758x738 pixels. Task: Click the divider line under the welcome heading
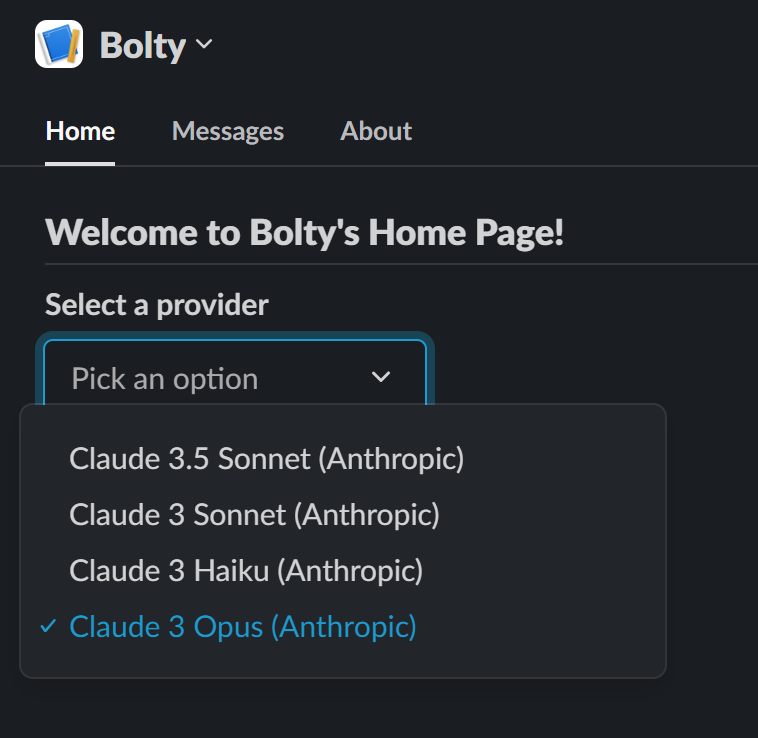pyautogui.click(x=400, y=264)
